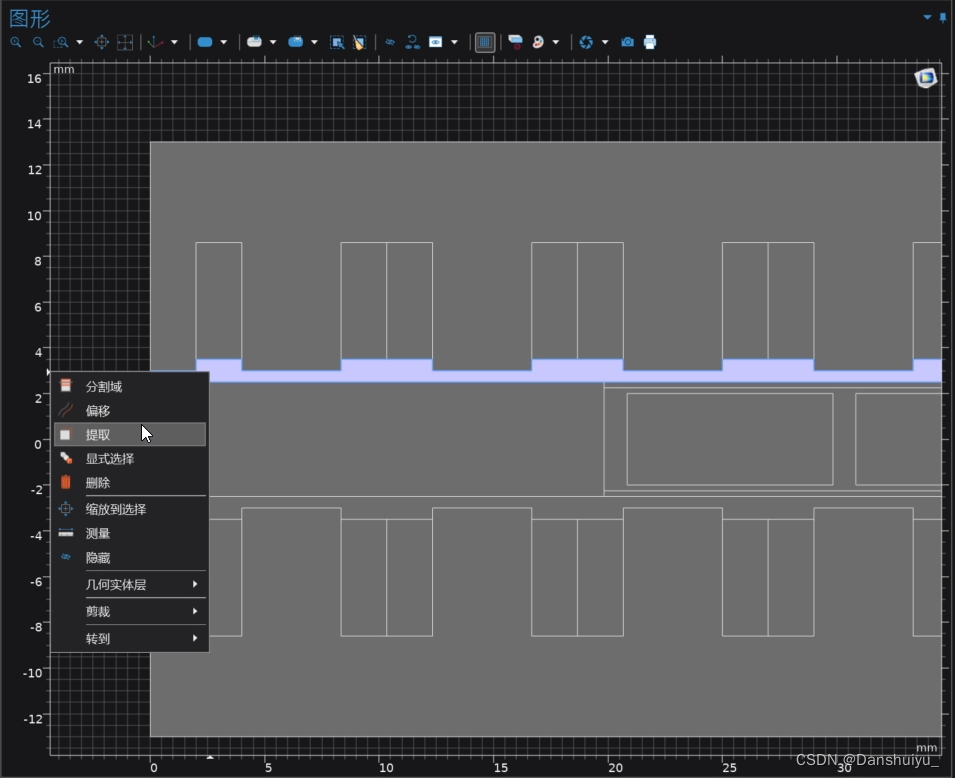Open the view hidden objects dropdown arrow
This screenshot has width=955, height=778.
click(x=454, y=42)
